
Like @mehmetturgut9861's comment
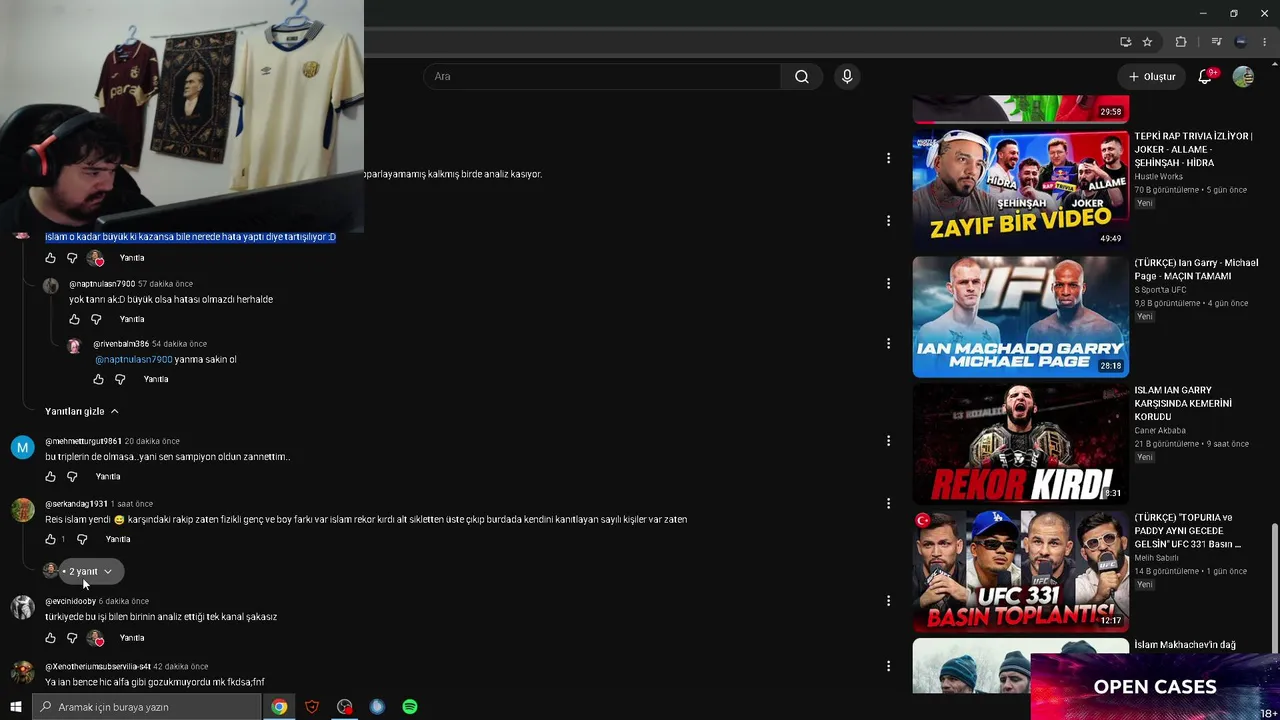50,477
